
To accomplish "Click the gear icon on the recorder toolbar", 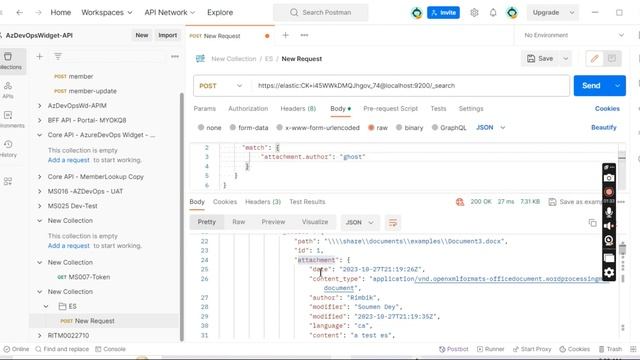I will pyautogui.click(x=609, y=272).
